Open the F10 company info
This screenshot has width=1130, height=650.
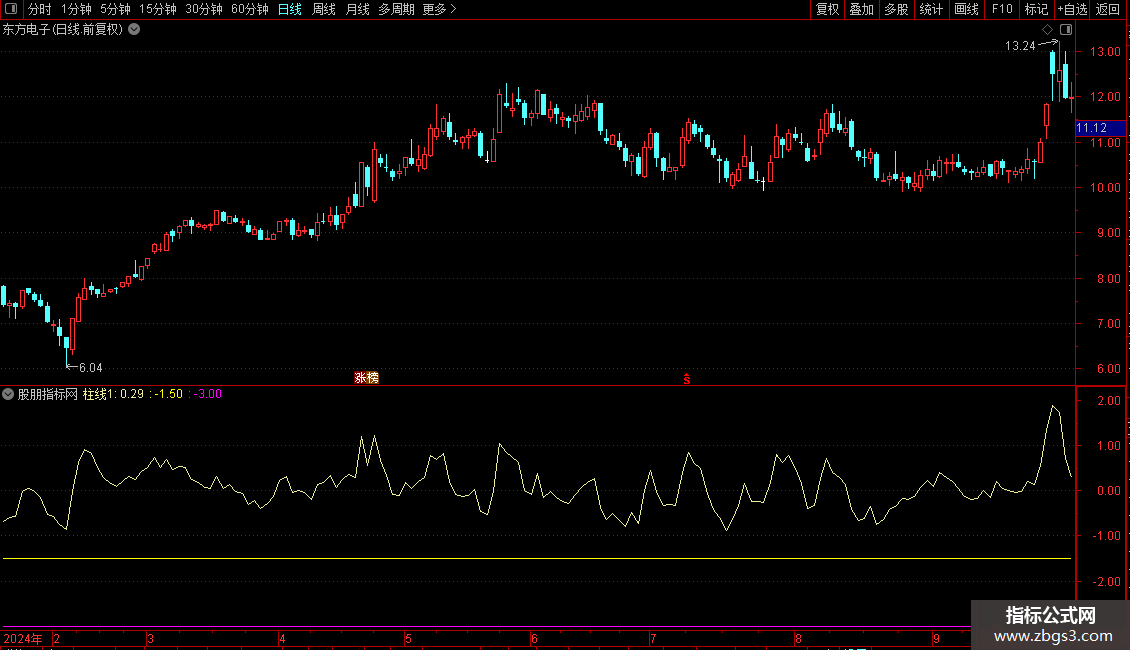click(x=1002, y=9)
